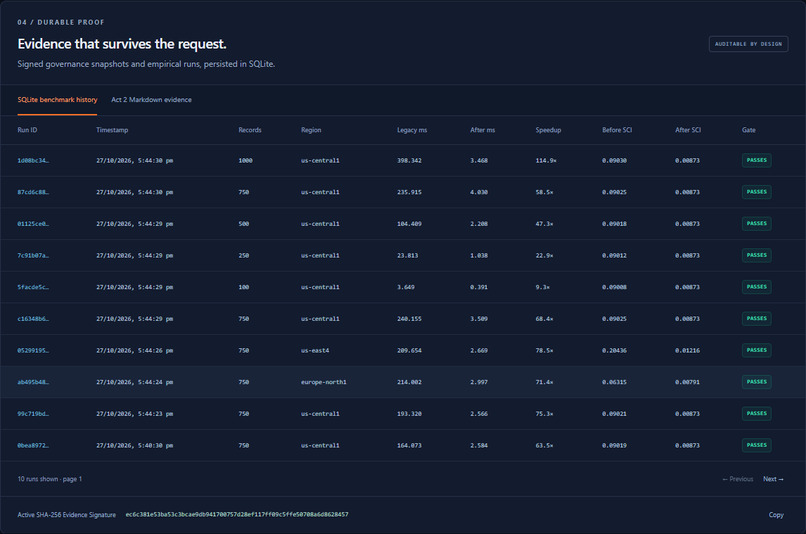Select the 9.3× speedup value
Viewport: 806px width, 534px height.
point(542,287)
